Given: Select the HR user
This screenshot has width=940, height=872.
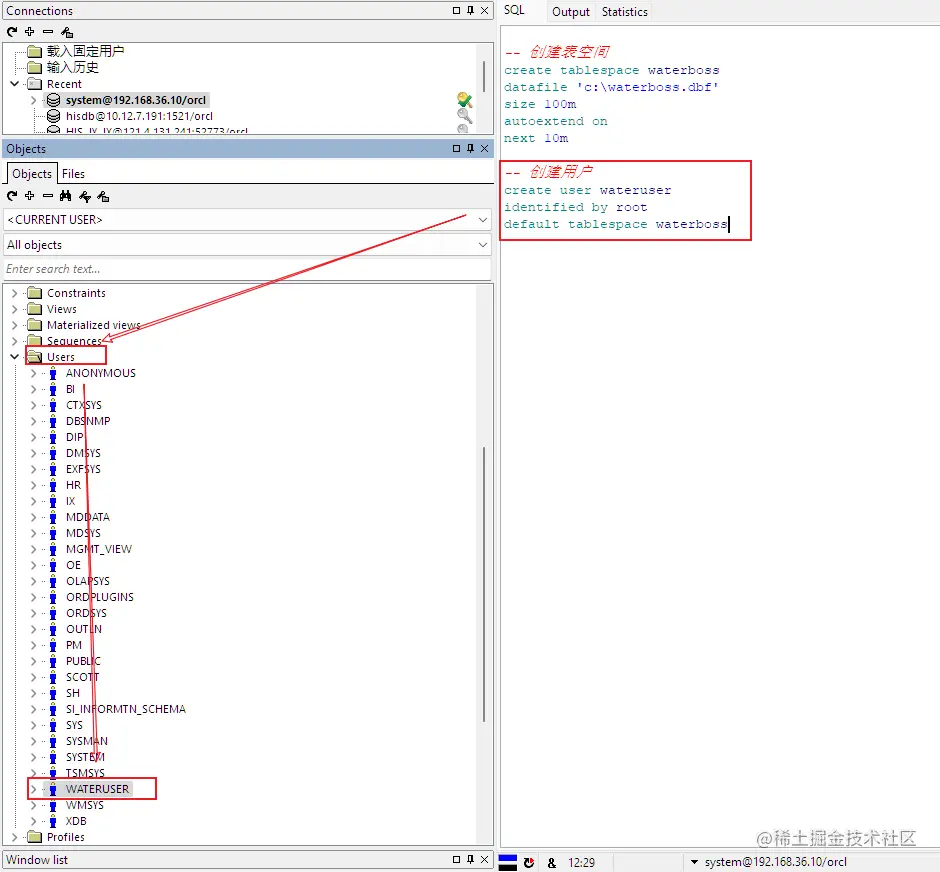Looking at the screenshot, I should click(x=73, y=485).
